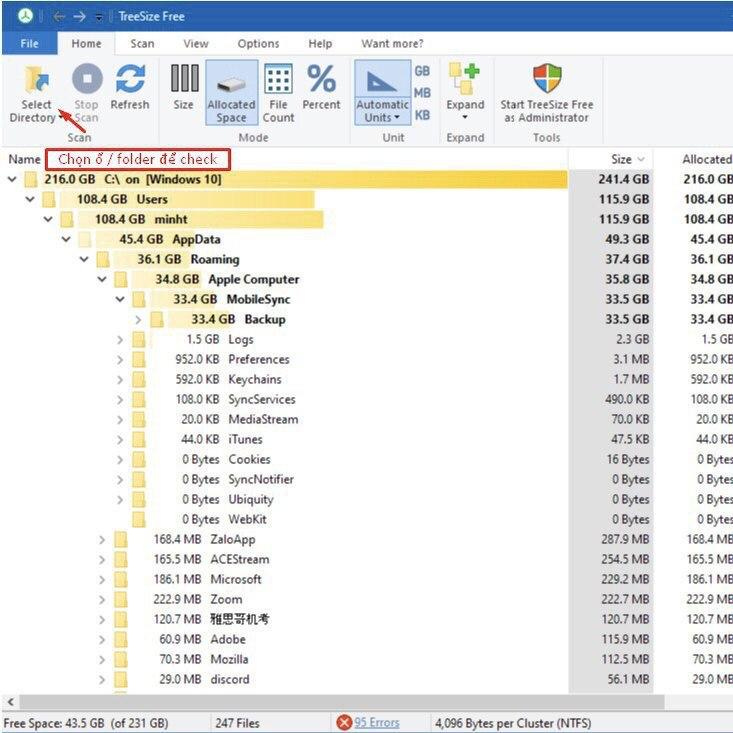Viewport: 733px width, 733px height.
Task: Set display unit to KB
Action: (x=422, y=115)
